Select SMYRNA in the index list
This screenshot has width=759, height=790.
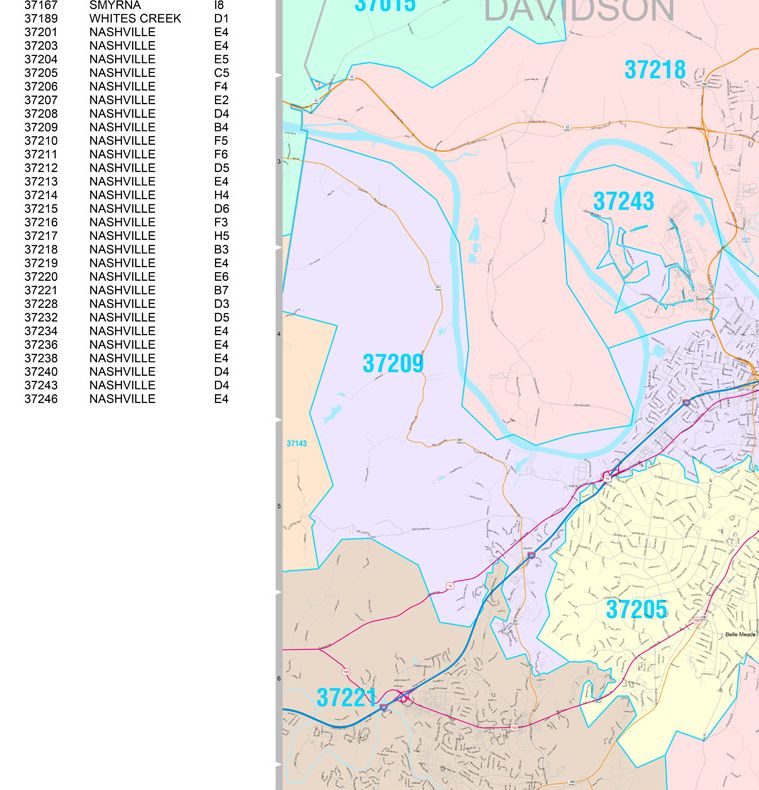point(115,6)
